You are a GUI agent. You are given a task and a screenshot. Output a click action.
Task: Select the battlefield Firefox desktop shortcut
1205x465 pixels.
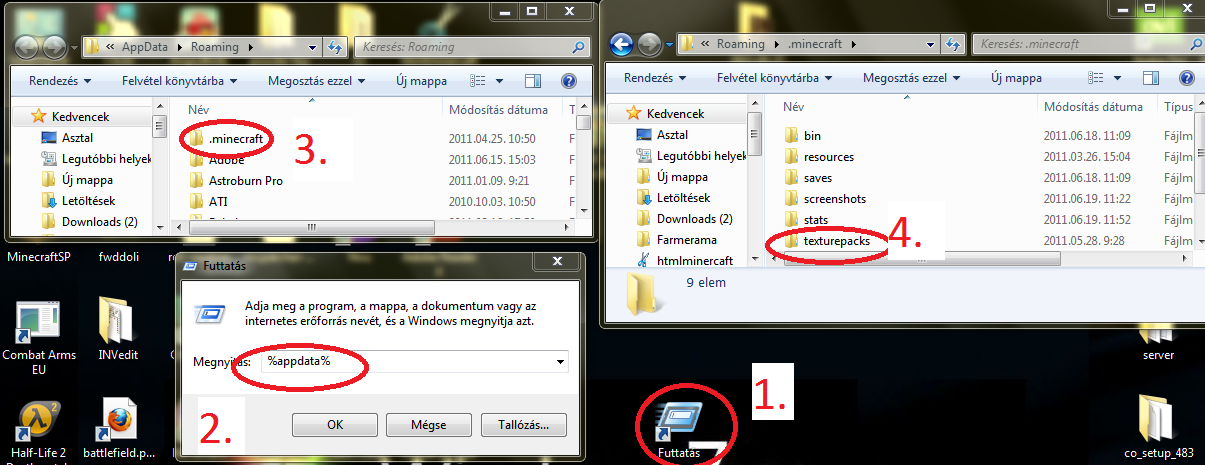click(x=118, y=430)
